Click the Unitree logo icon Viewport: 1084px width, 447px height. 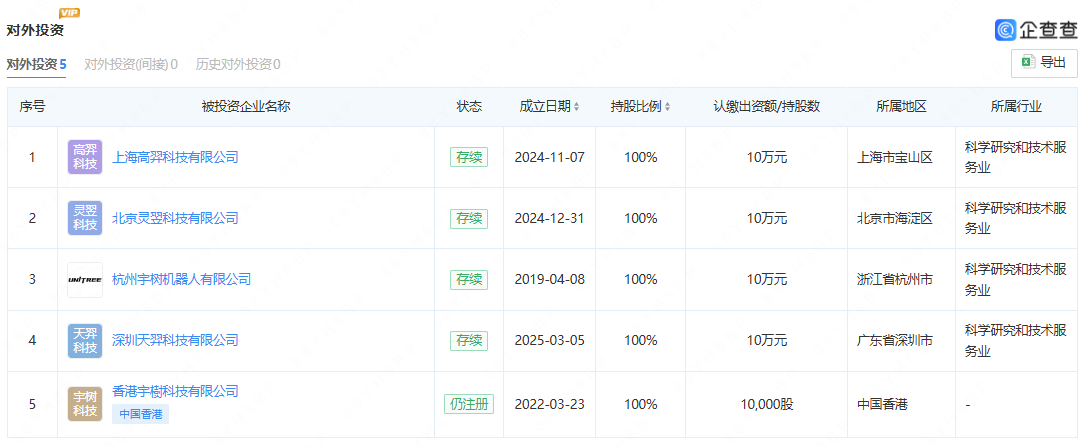85,280
